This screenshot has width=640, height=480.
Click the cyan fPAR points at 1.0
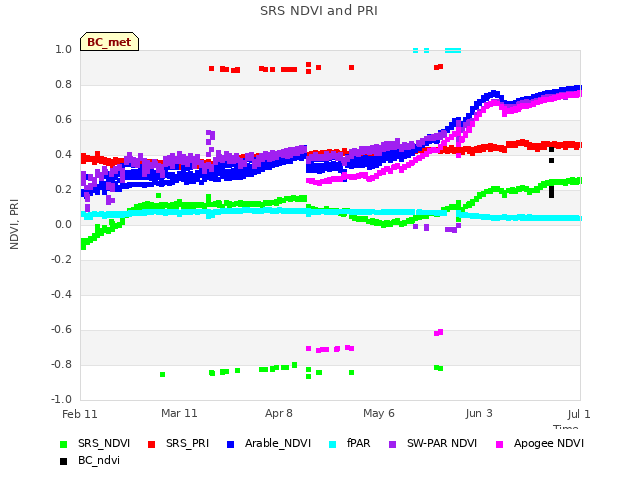click(x=453, y=51)
